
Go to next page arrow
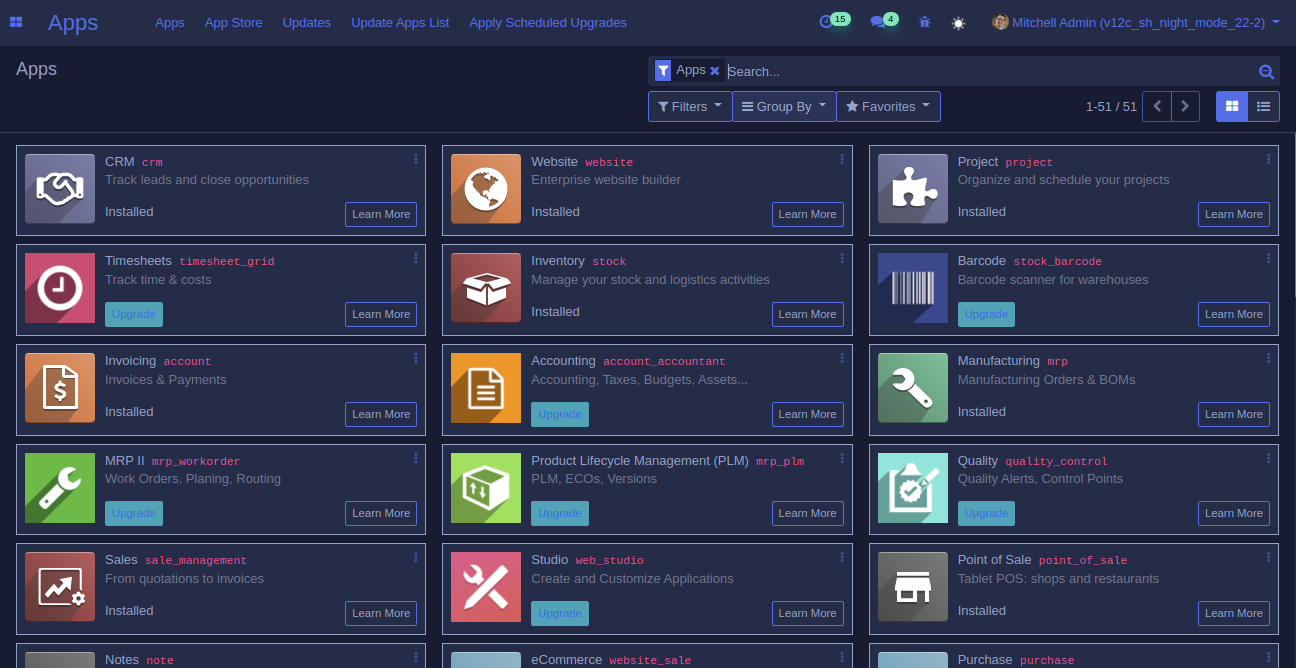tap(1186, 106)
